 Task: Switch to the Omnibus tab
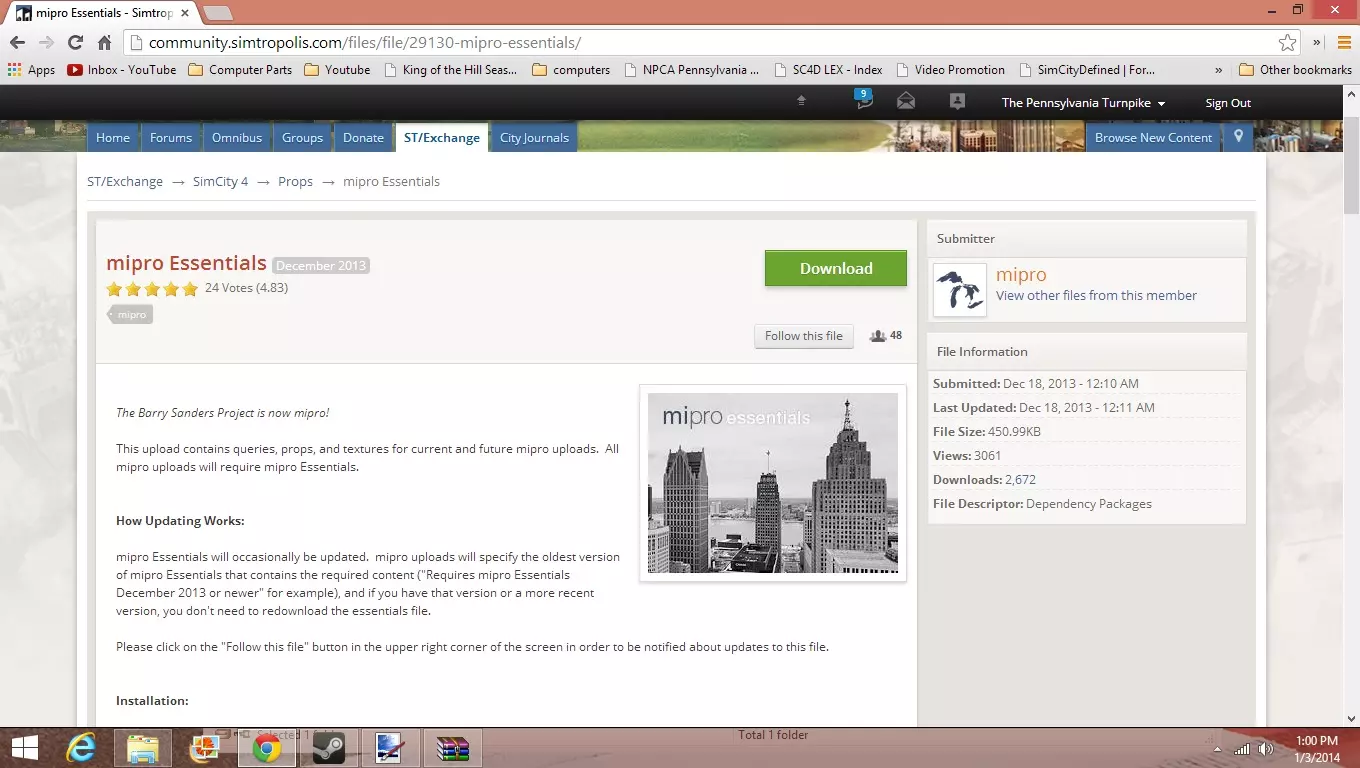[x=237, y=138]
